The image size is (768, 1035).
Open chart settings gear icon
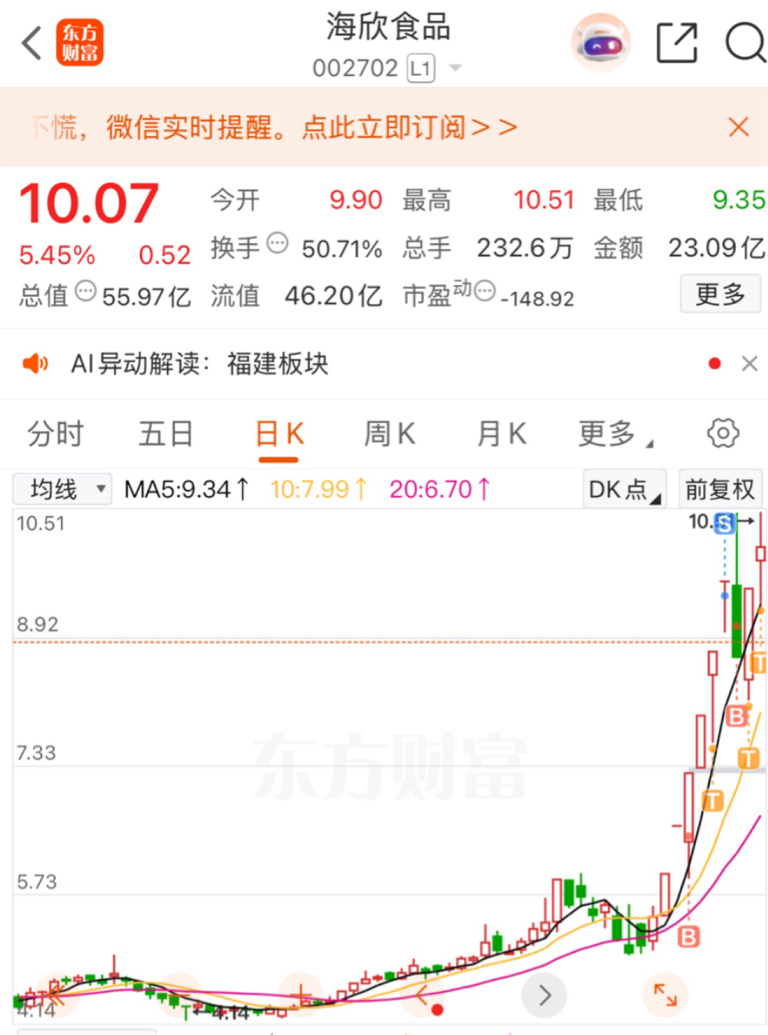click(723, 434)
